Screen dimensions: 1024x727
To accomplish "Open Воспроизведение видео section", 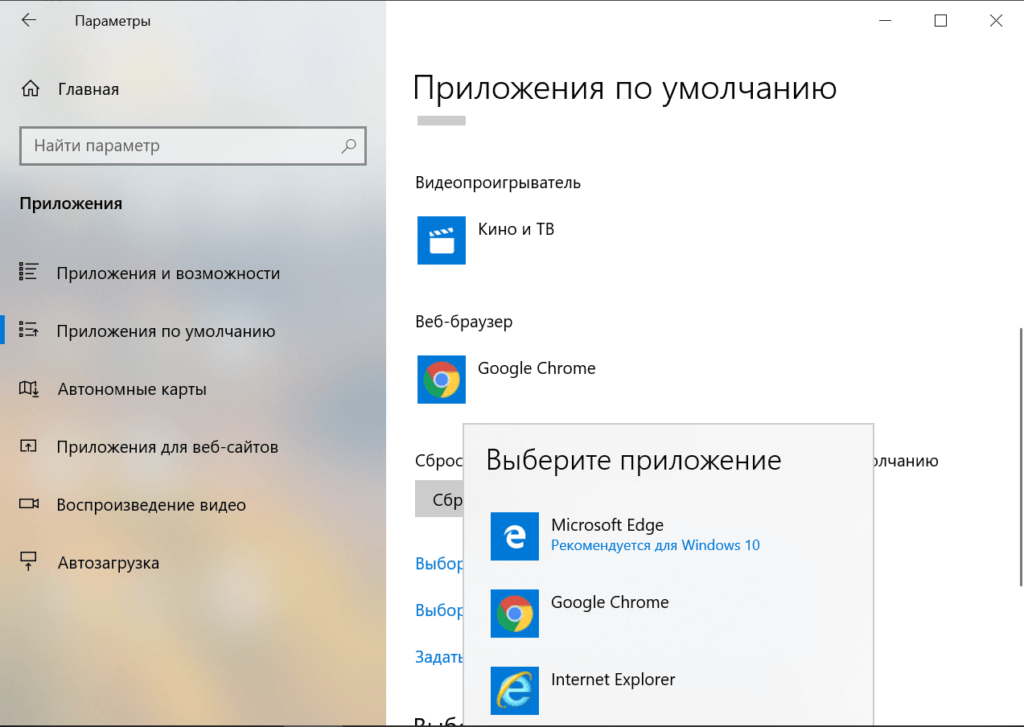I will coord(151,505).
